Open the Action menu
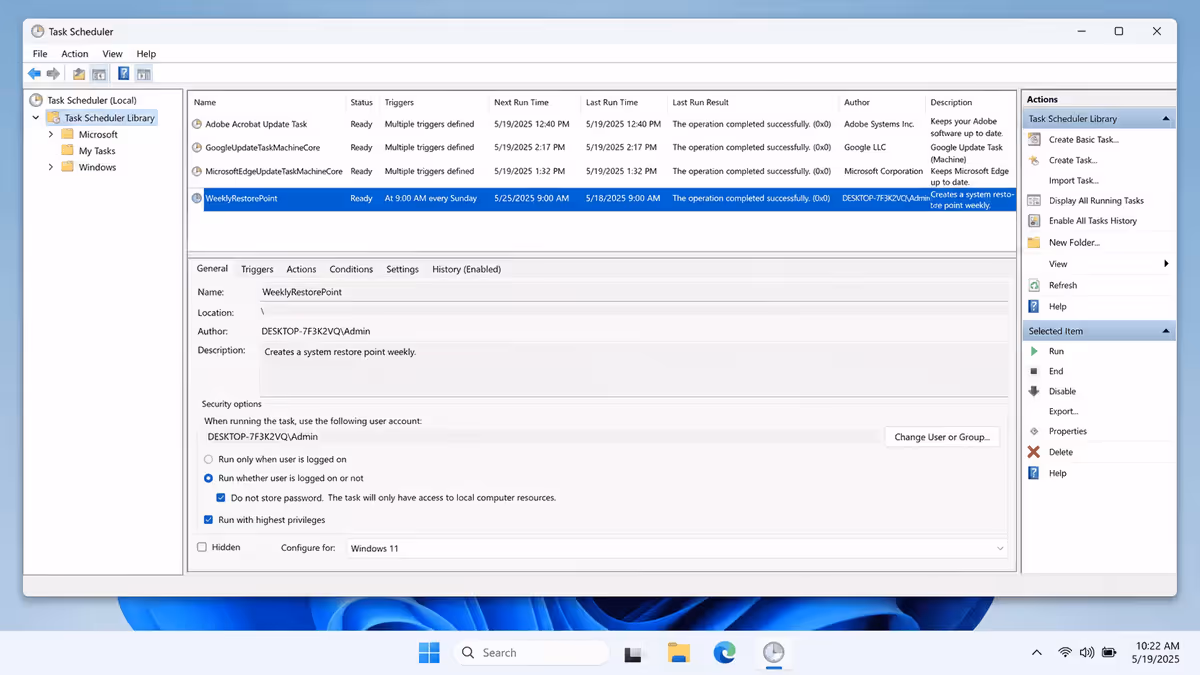This screenshot has width=1200, height=675. click(75, 54)
